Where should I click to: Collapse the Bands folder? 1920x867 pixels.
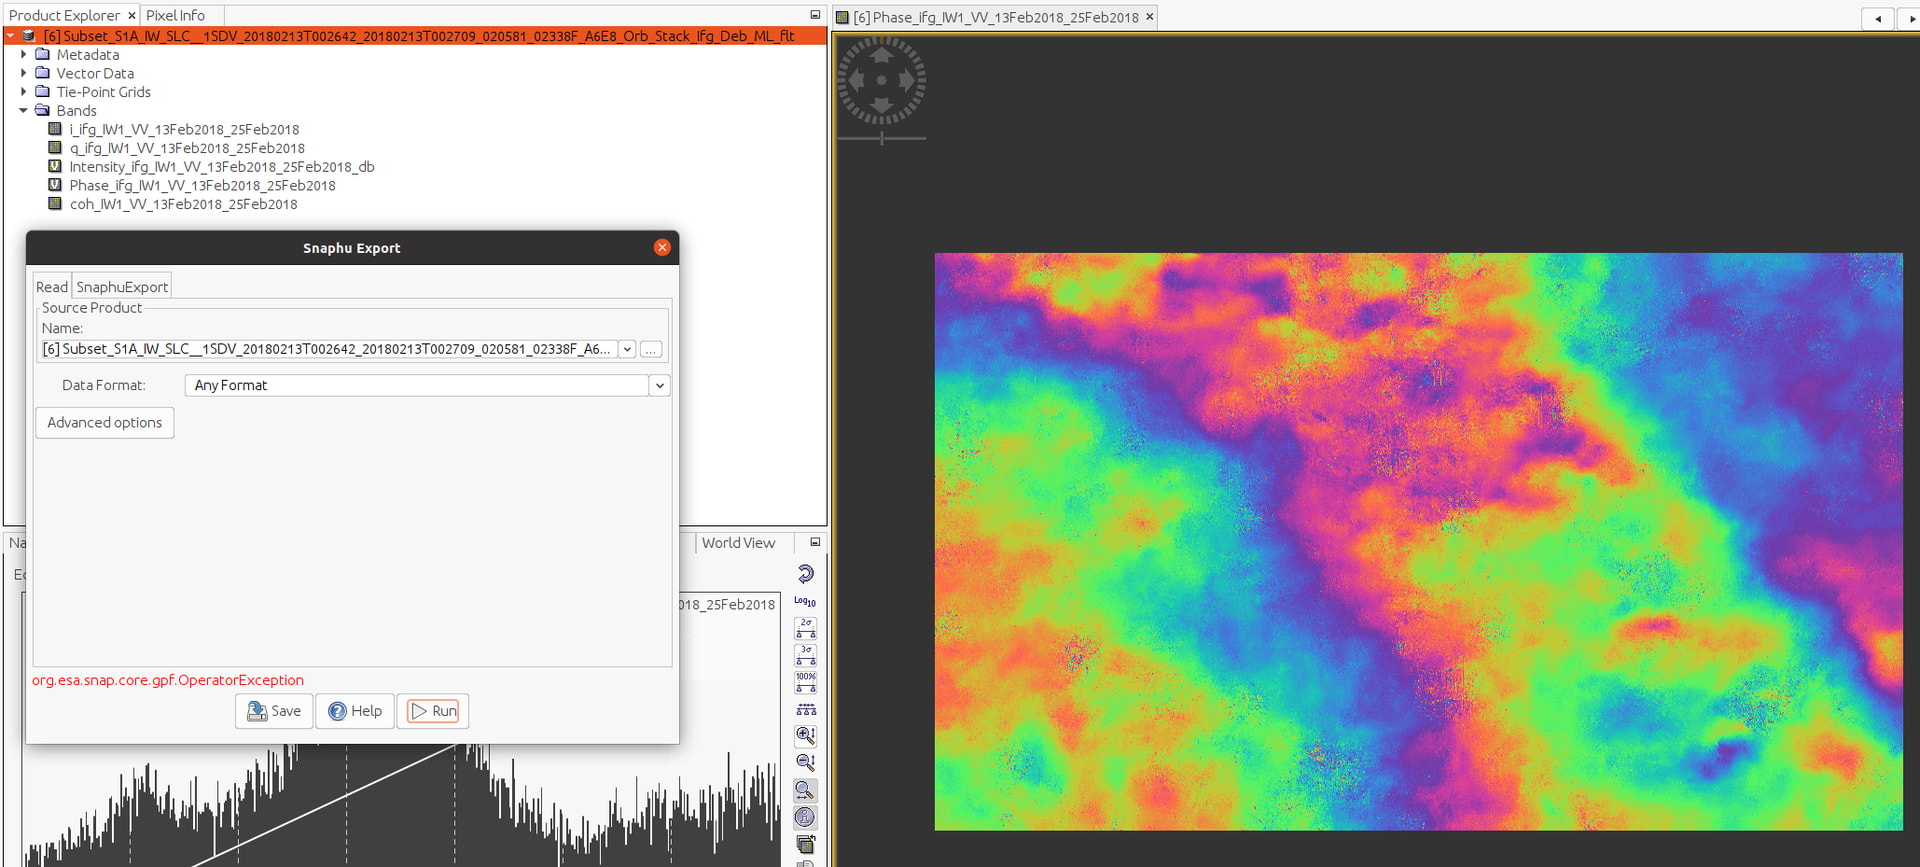(x=24, y=111)
